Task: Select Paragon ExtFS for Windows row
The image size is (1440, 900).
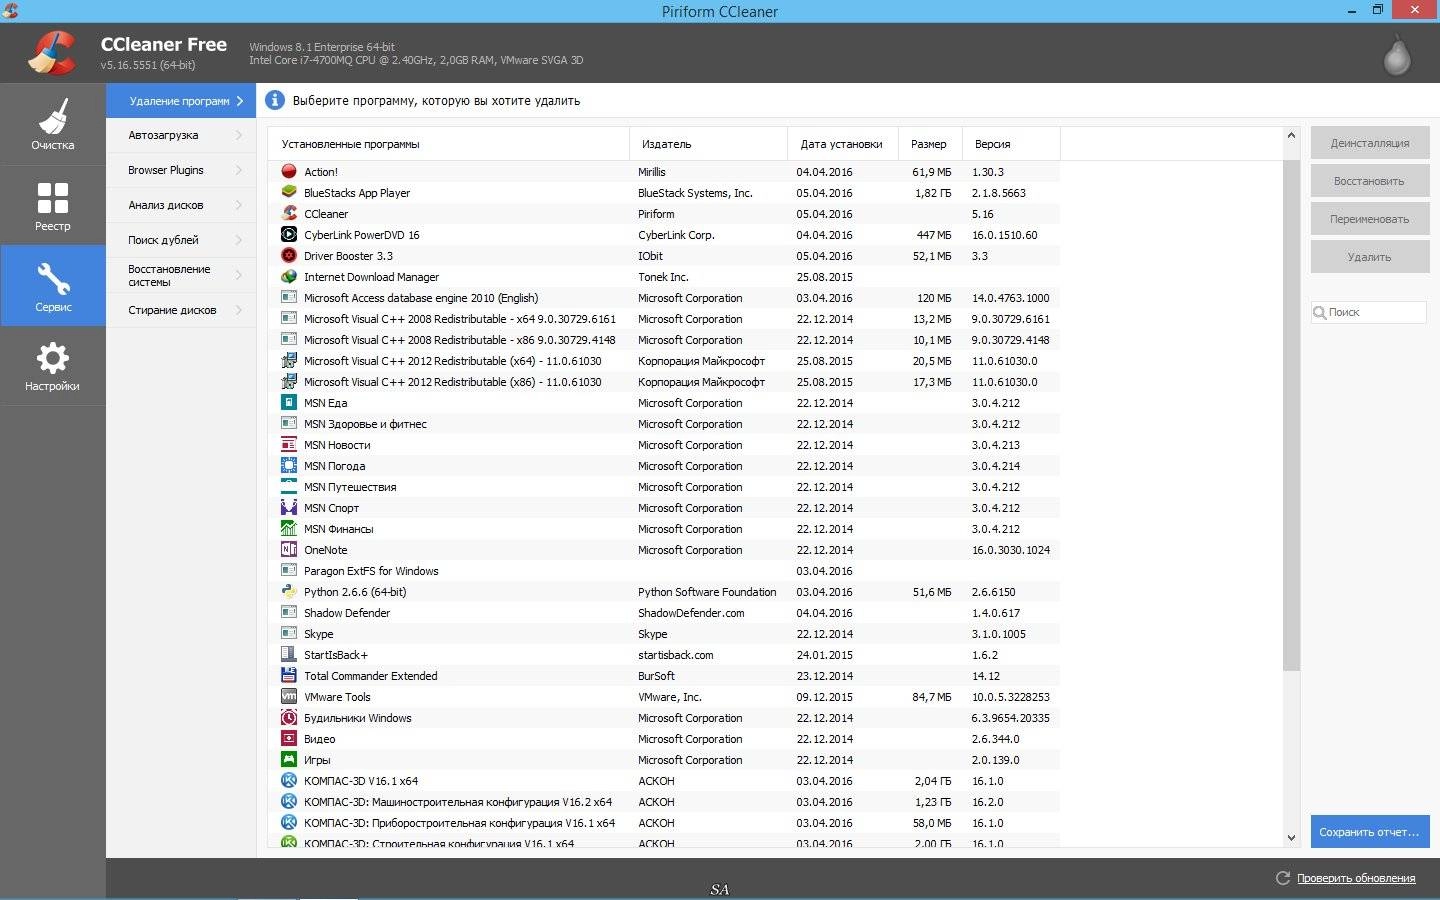Action: coord(665,570)
